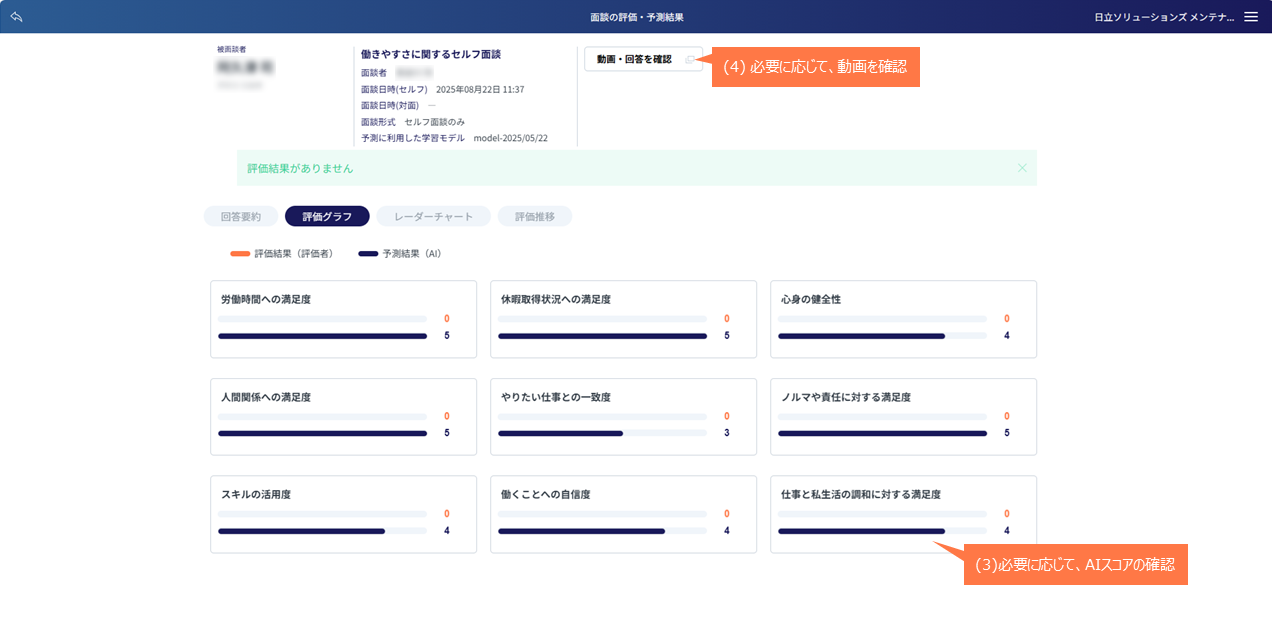Select the 働くことへの自信度 card
The image size is (1272, 626).
[623, 513]
